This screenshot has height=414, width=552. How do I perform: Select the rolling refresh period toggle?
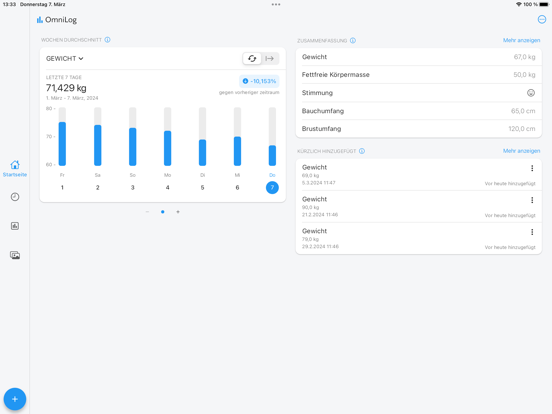pyautogui.click(x=252, y=58)
